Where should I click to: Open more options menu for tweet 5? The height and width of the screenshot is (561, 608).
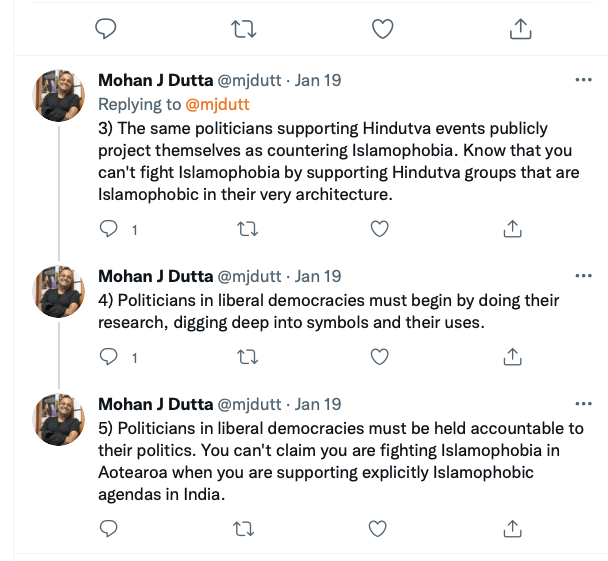coord(584,404)
